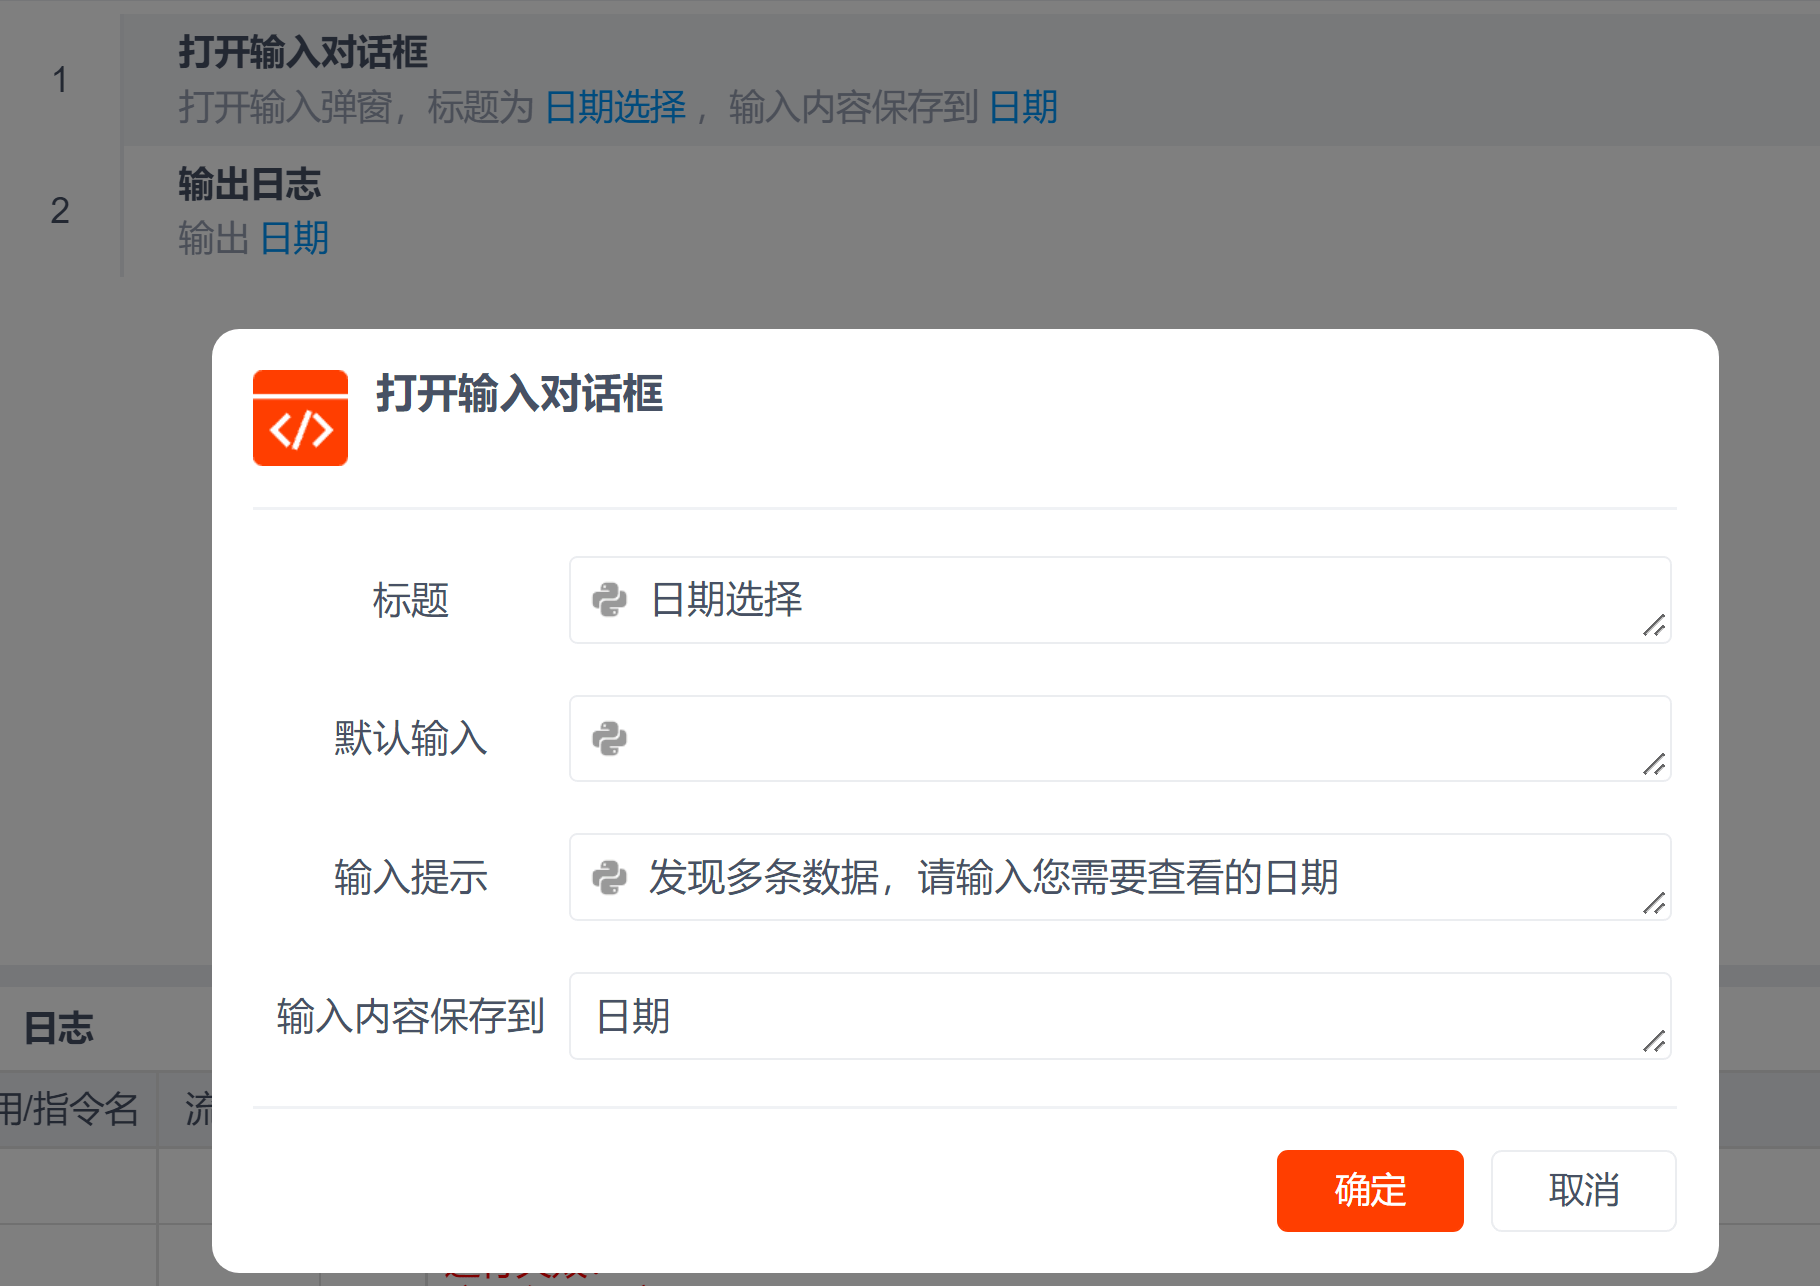Click the 日期选择 link in step 1
1820x1286 pixels.
pos(615,107)
